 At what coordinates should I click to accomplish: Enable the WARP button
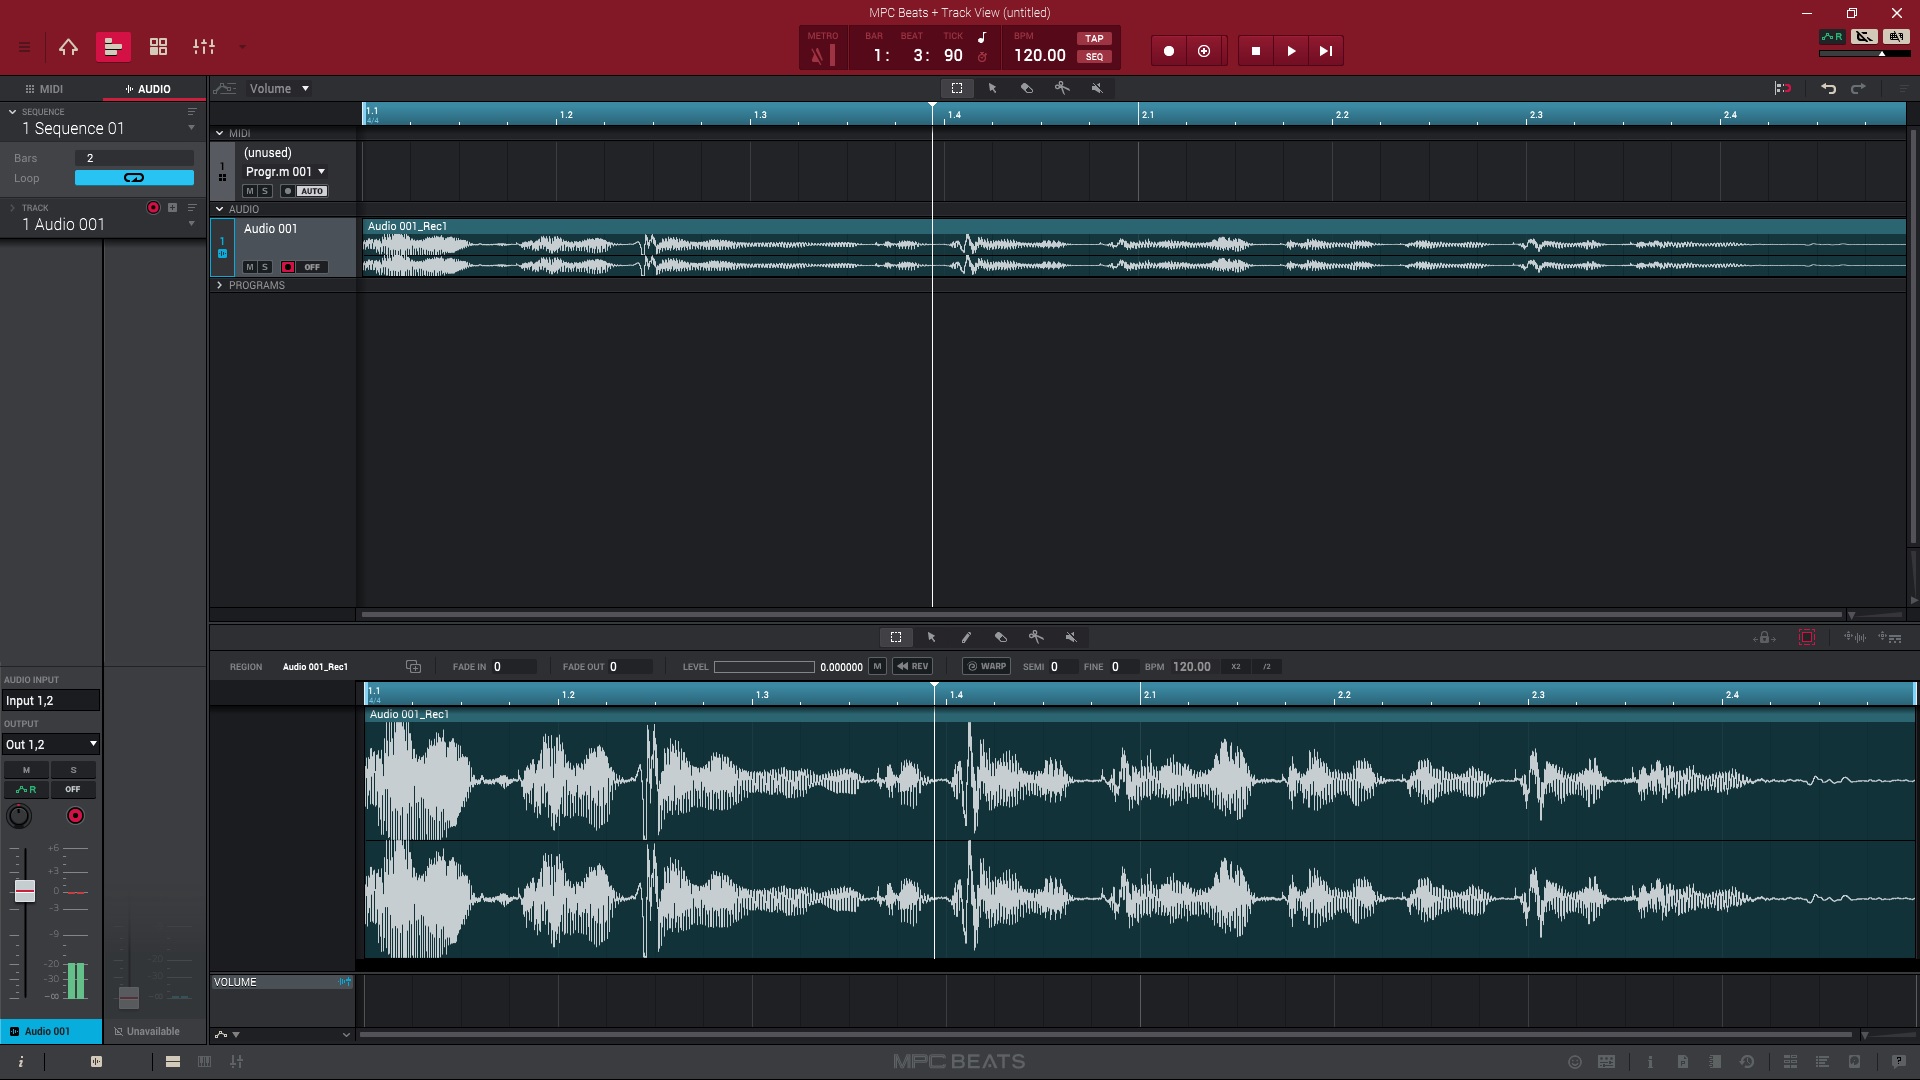click(986, 667)
